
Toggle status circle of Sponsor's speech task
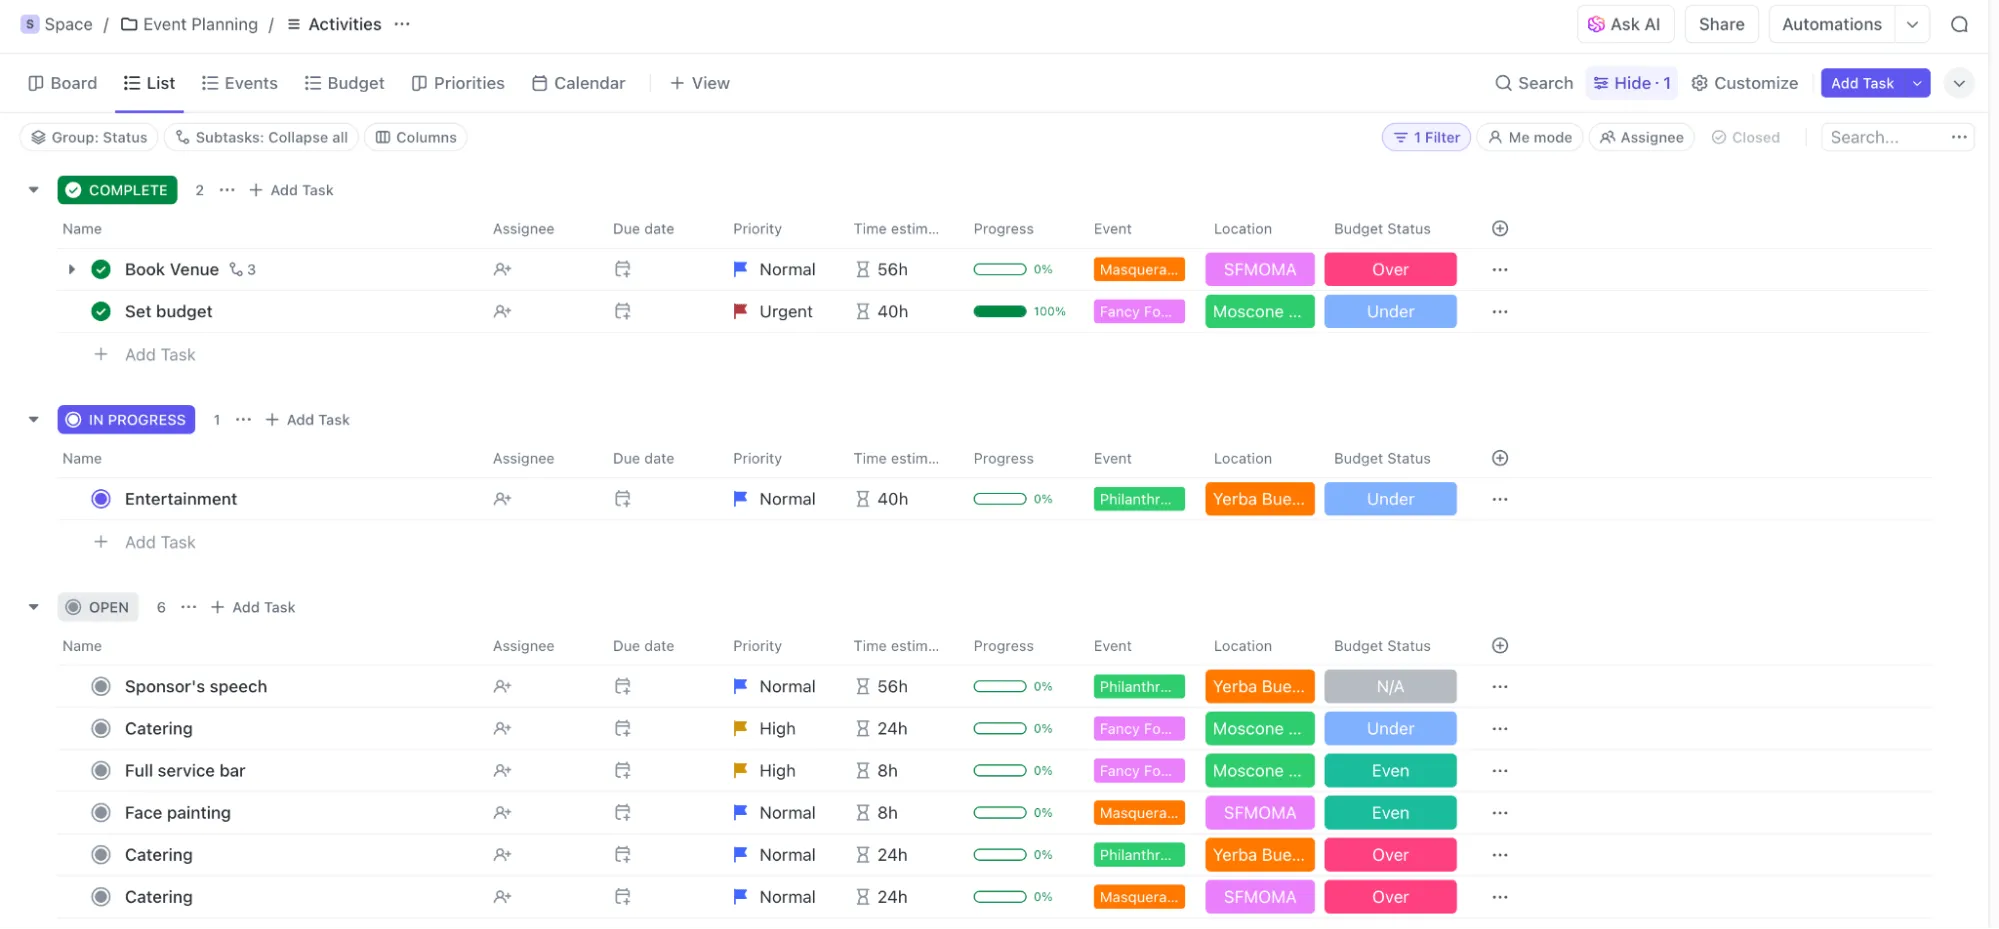[x=101, y=686]
